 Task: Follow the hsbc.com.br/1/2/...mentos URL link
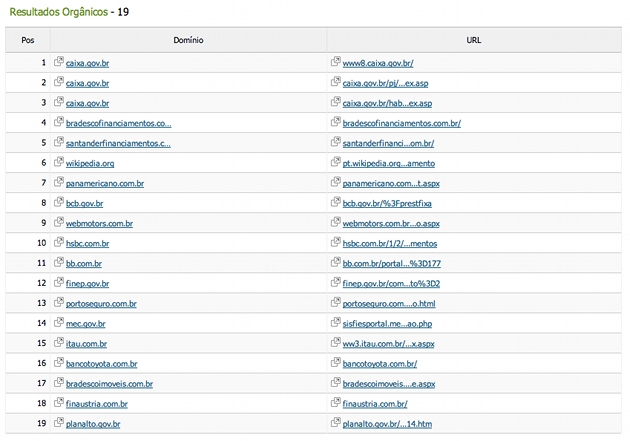(x=390, y=244)
